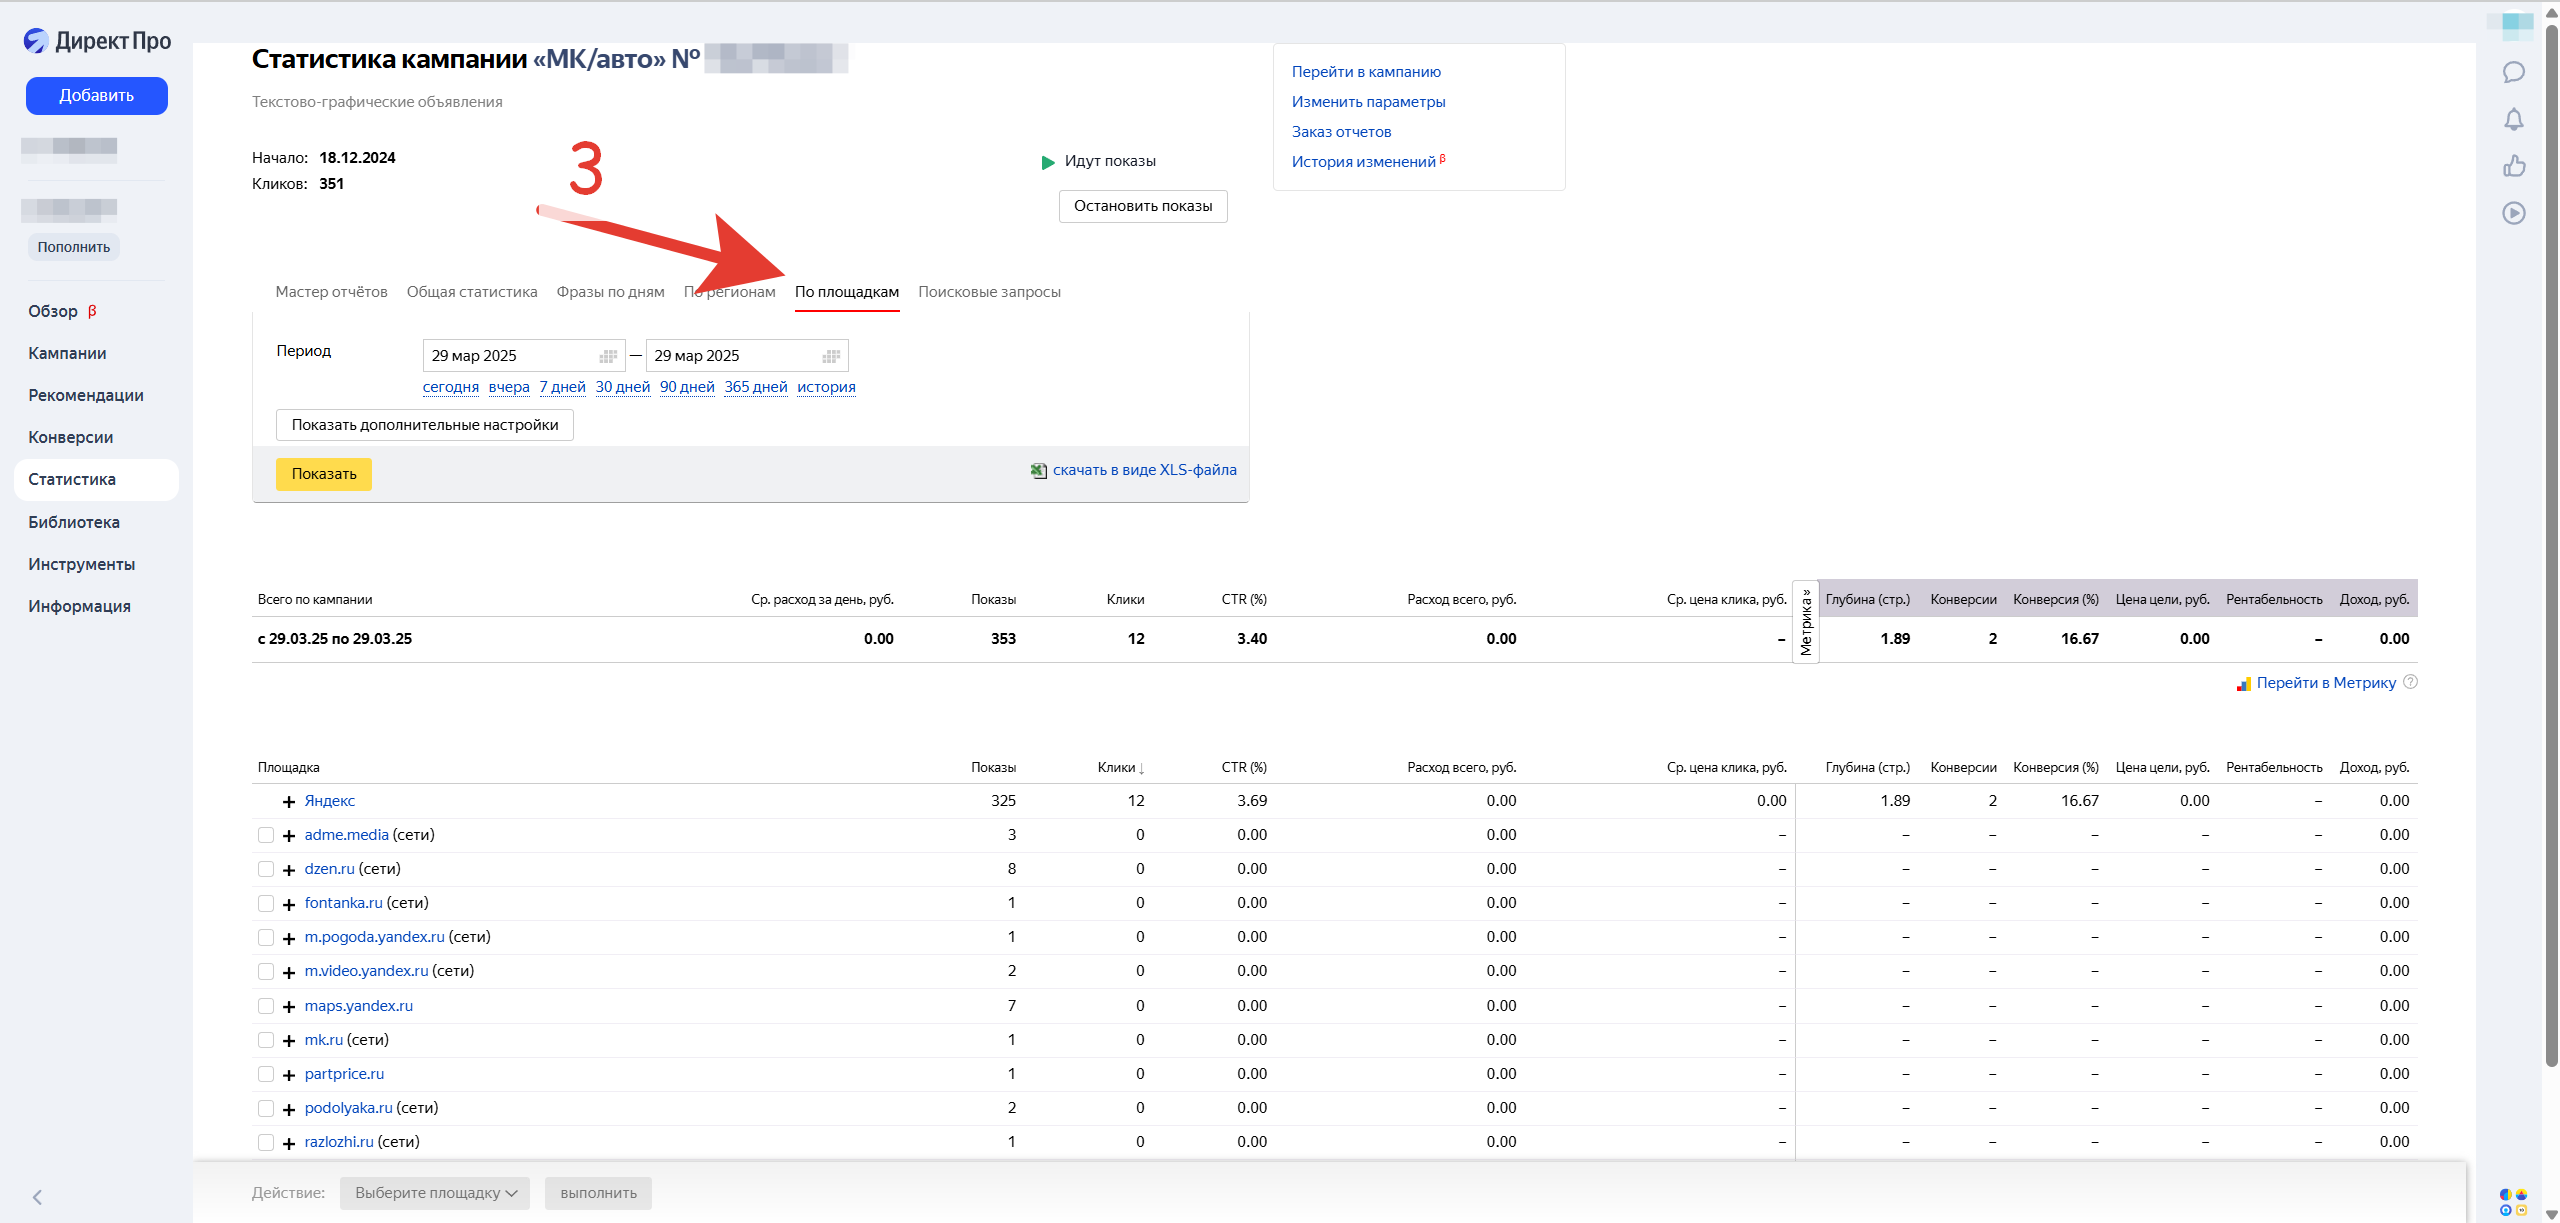Click the video play icon in right panel
This screenshot has height=1223, width=2560.
point(2513,213)
